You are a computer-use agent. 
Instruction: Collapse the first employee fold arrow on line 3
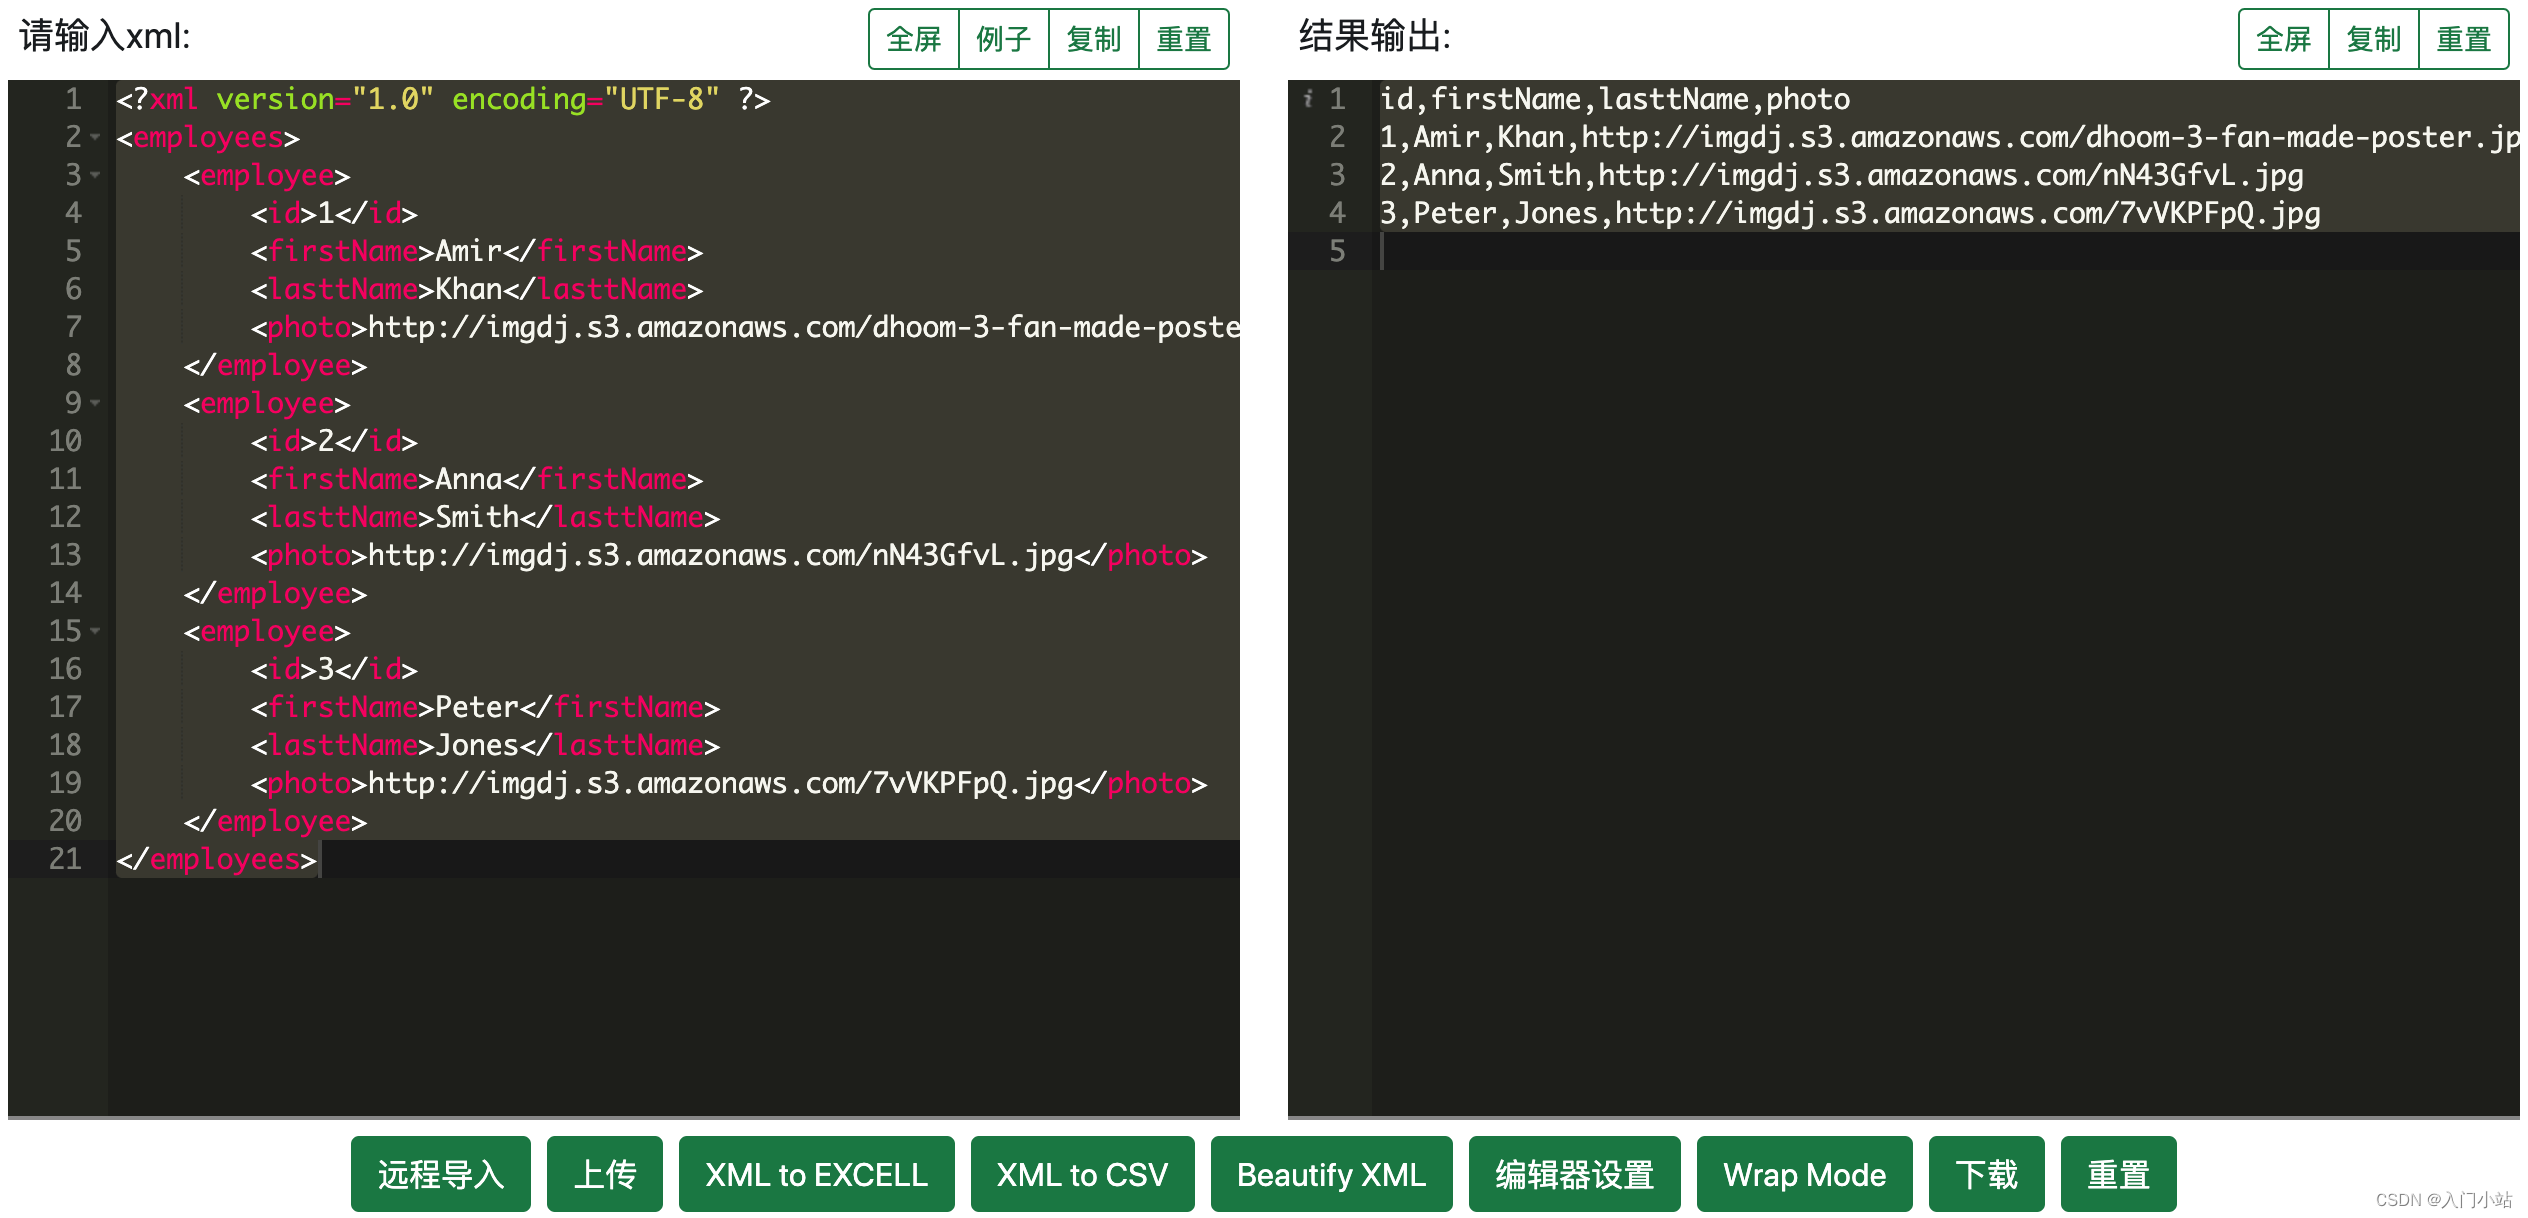(96, 175)
